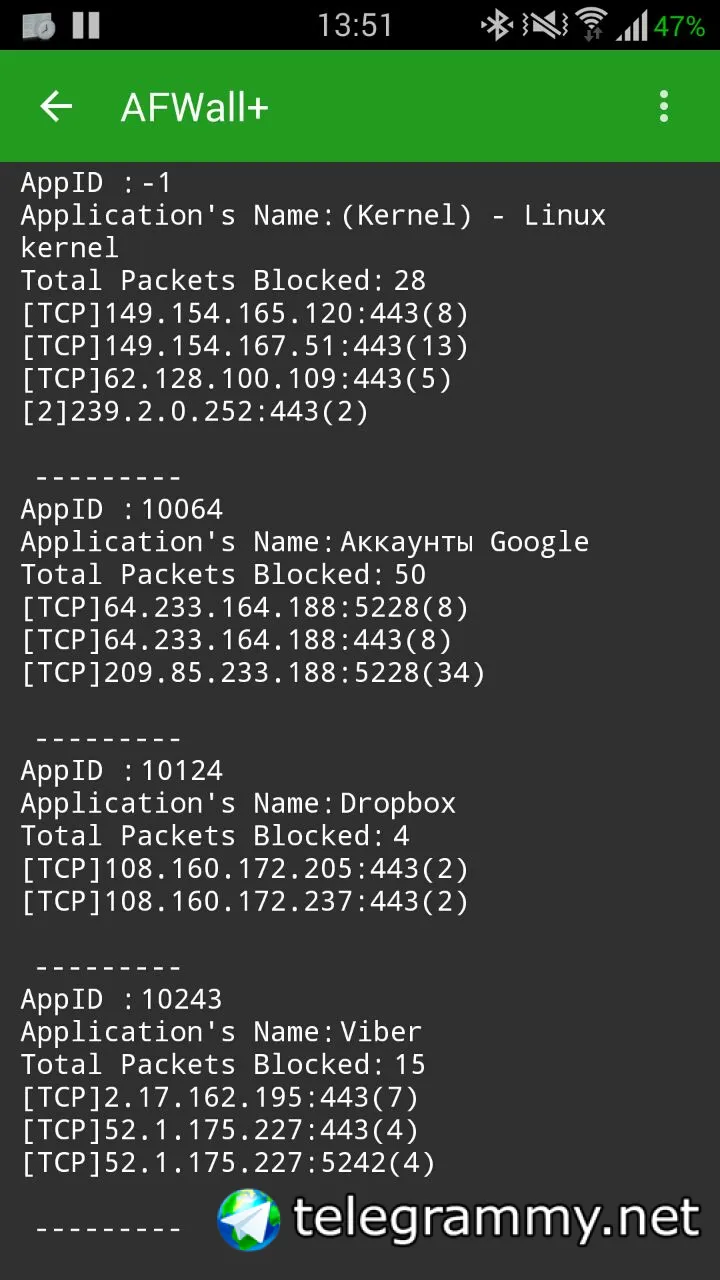Tap the Wi-Fi signal status icon

click(x=591, y=25)
